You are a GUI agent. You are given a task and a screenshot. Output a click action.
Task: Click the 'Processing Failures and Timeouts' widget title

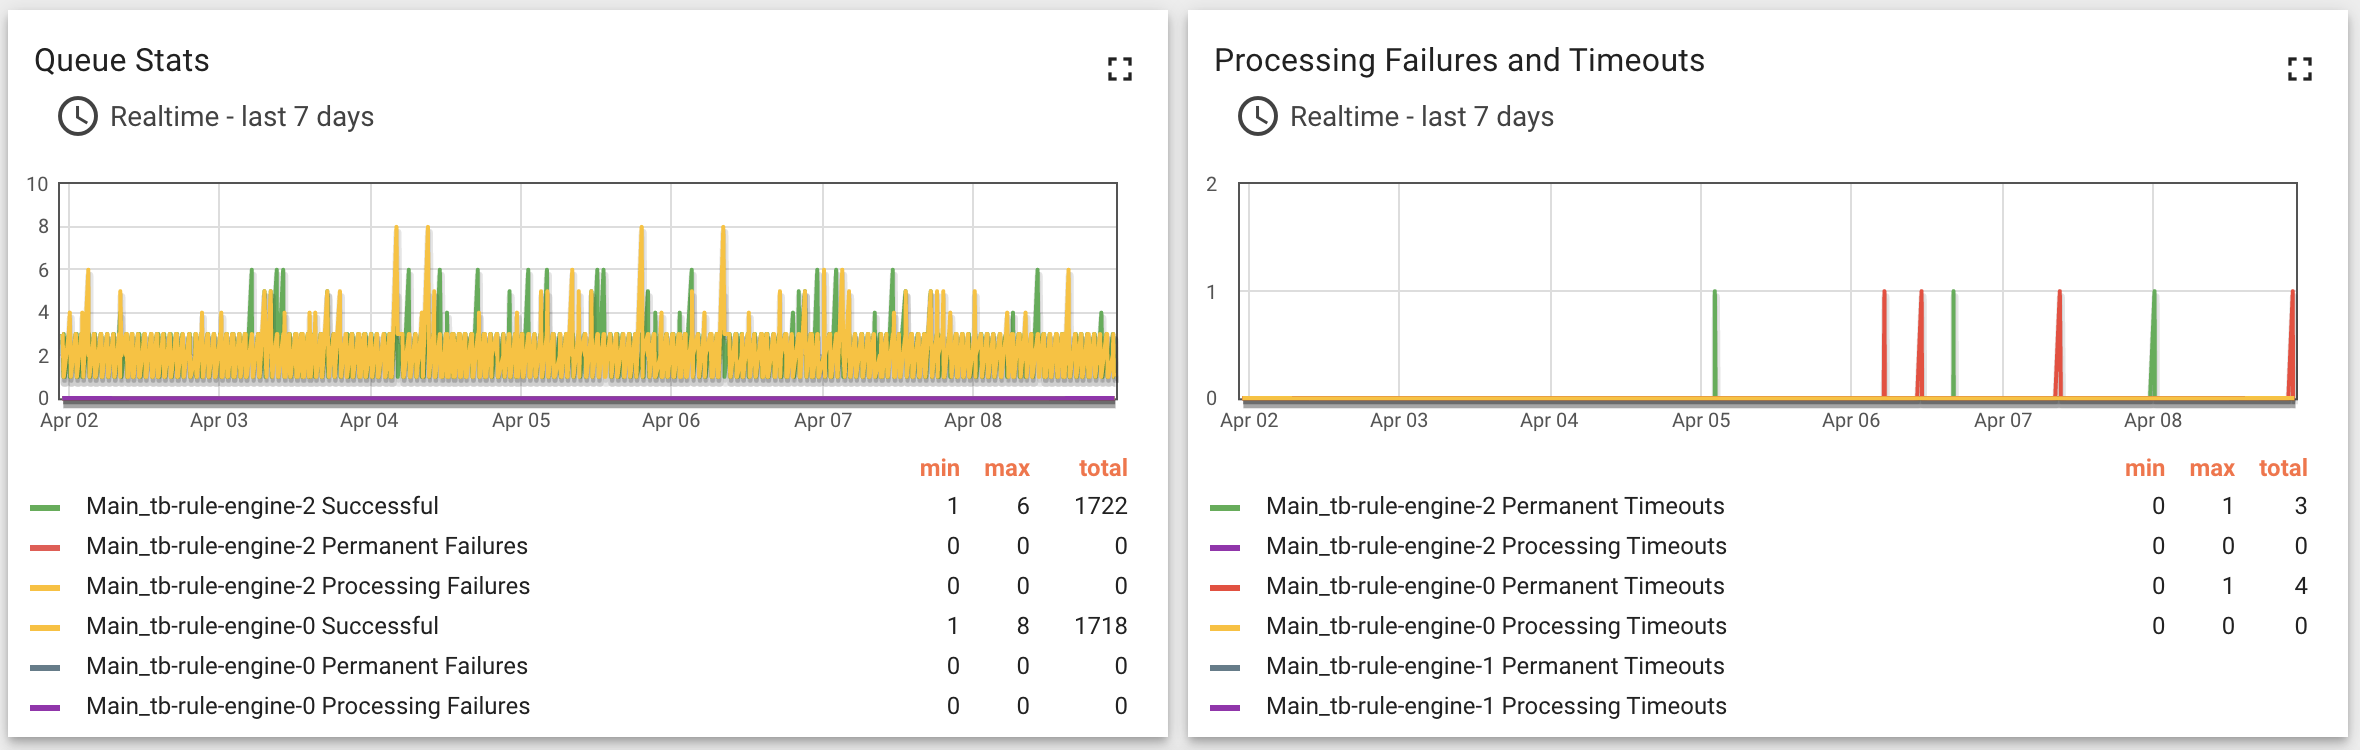(x=1459, y=60)
